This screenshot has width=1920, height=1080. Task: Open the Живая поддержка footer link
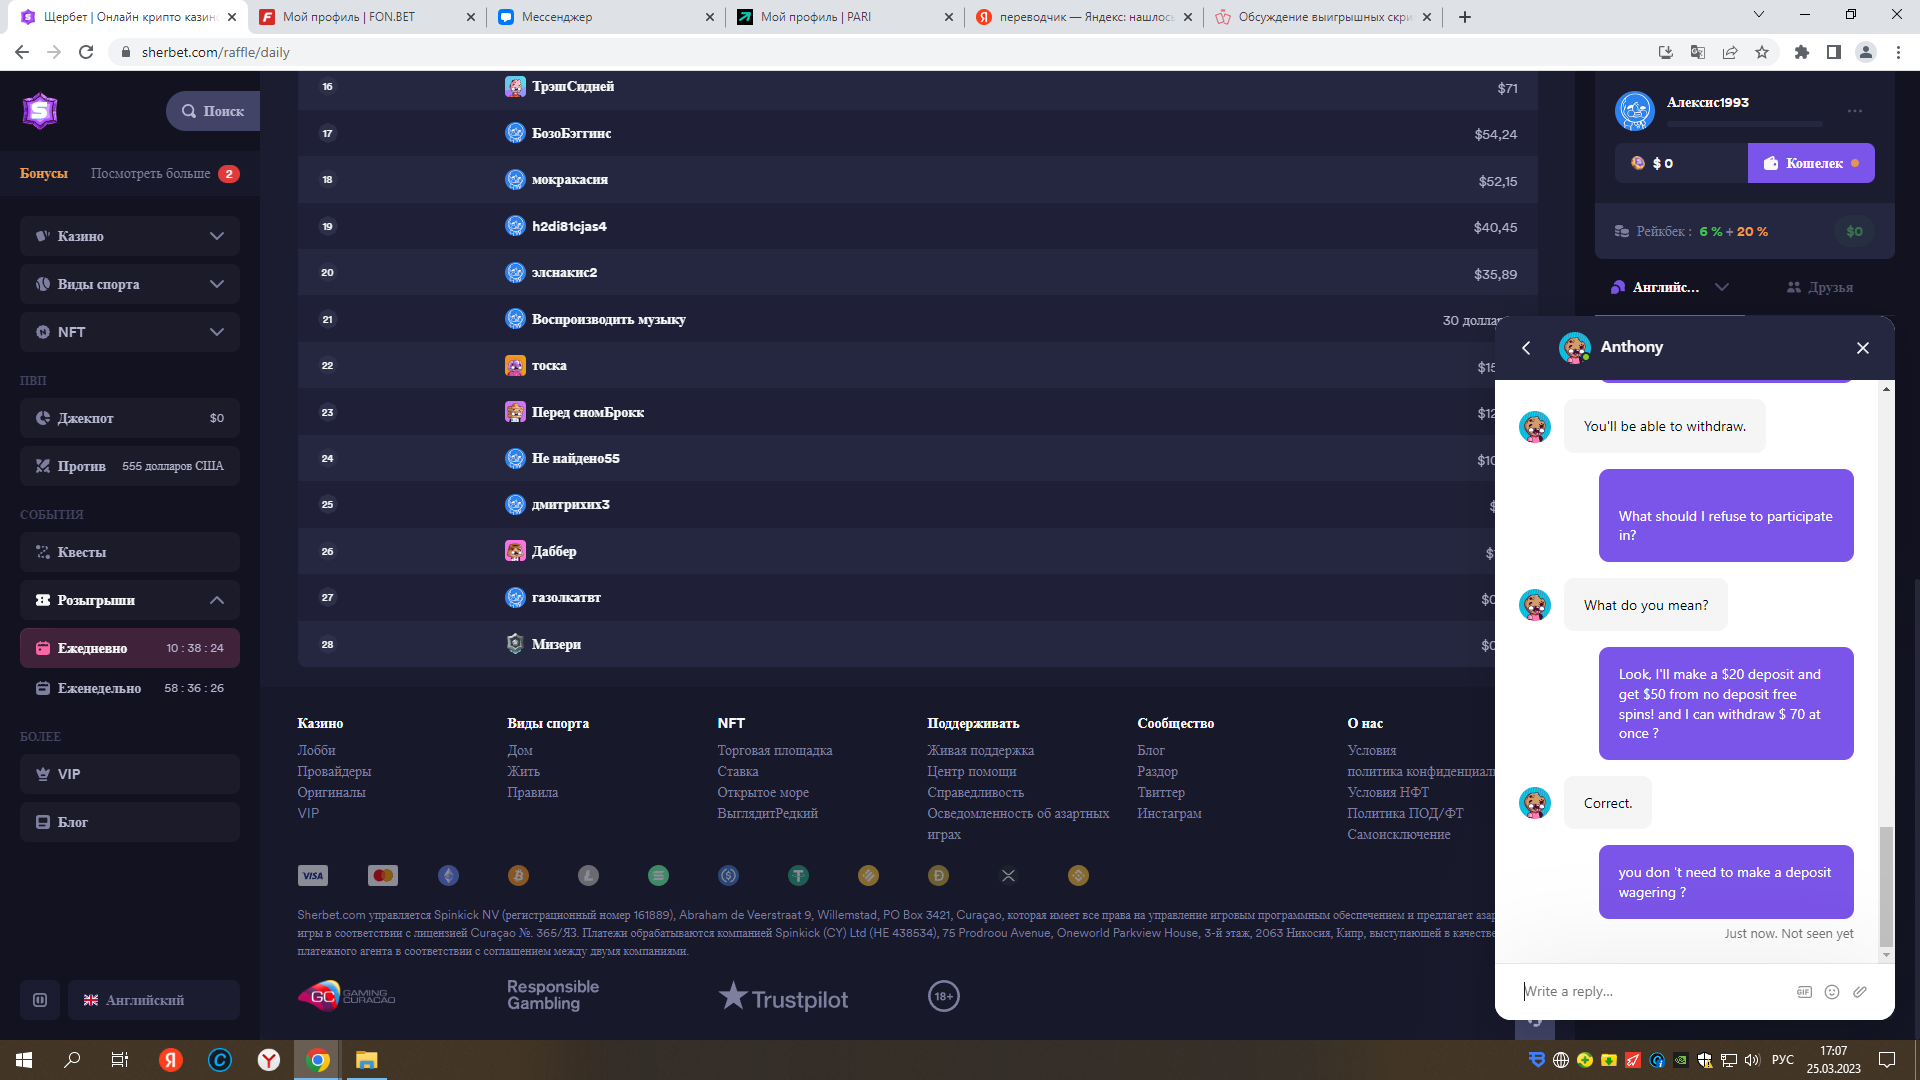(980, 750)
